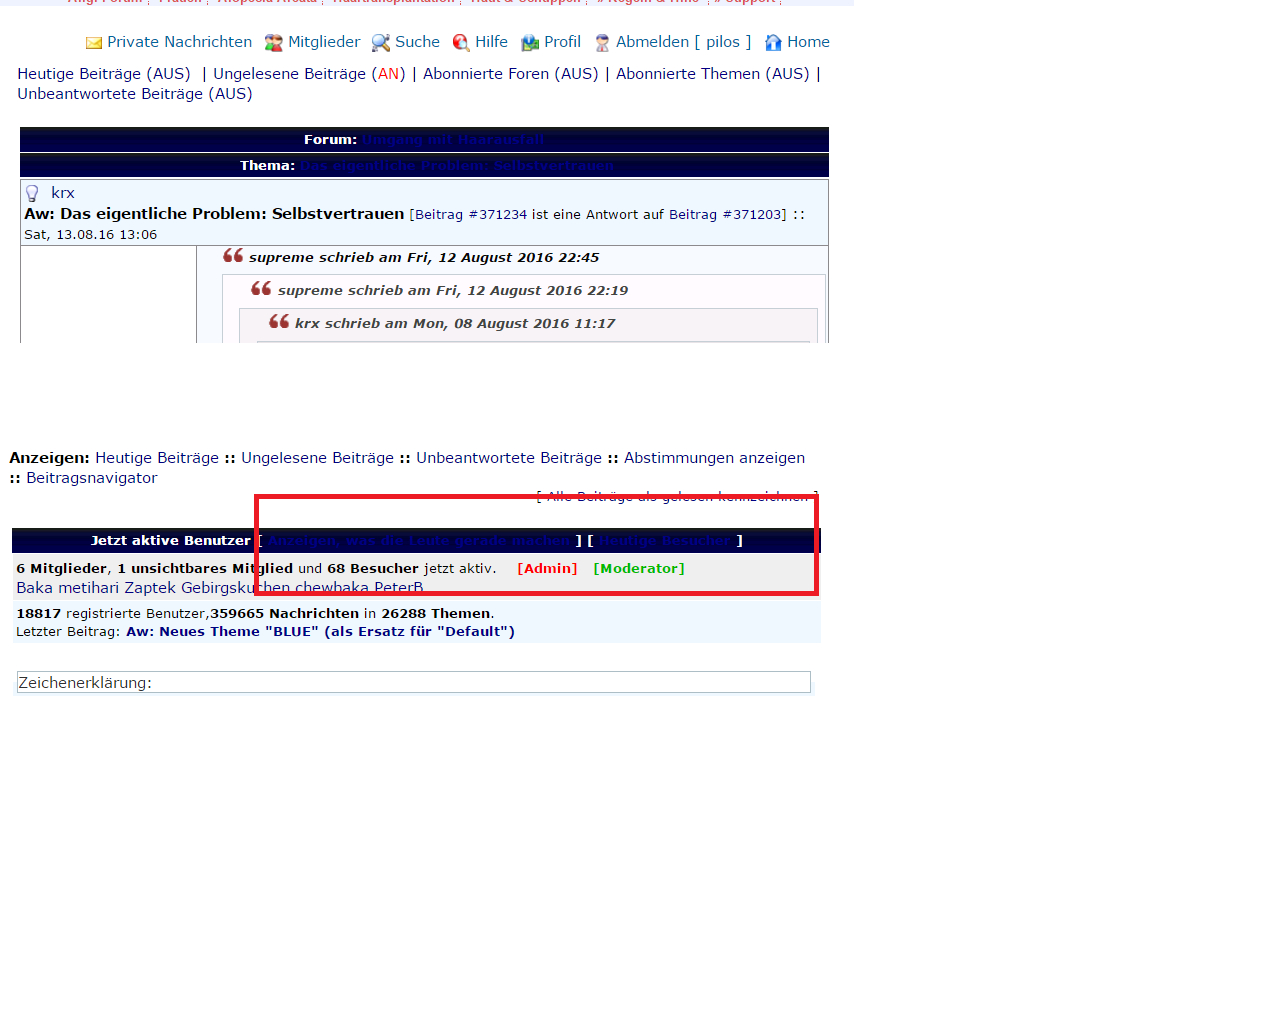The width and height of the screenshot is (1280, 1024).
Task: Click the Home house icon
Action: (773, 43)
